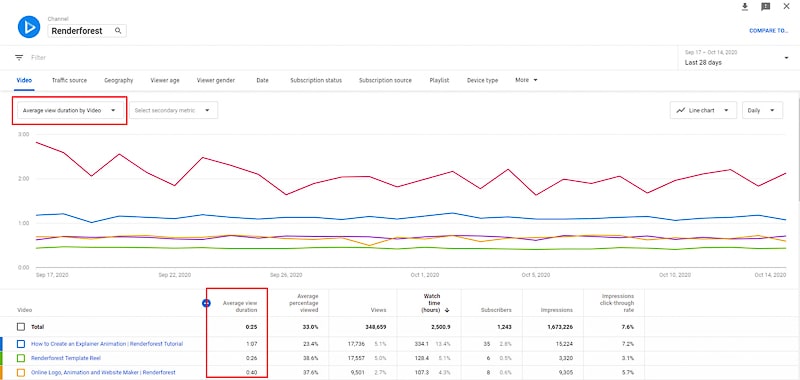Select the Video tab
This screenshot has width=800, height=380.
pos(24,80)
